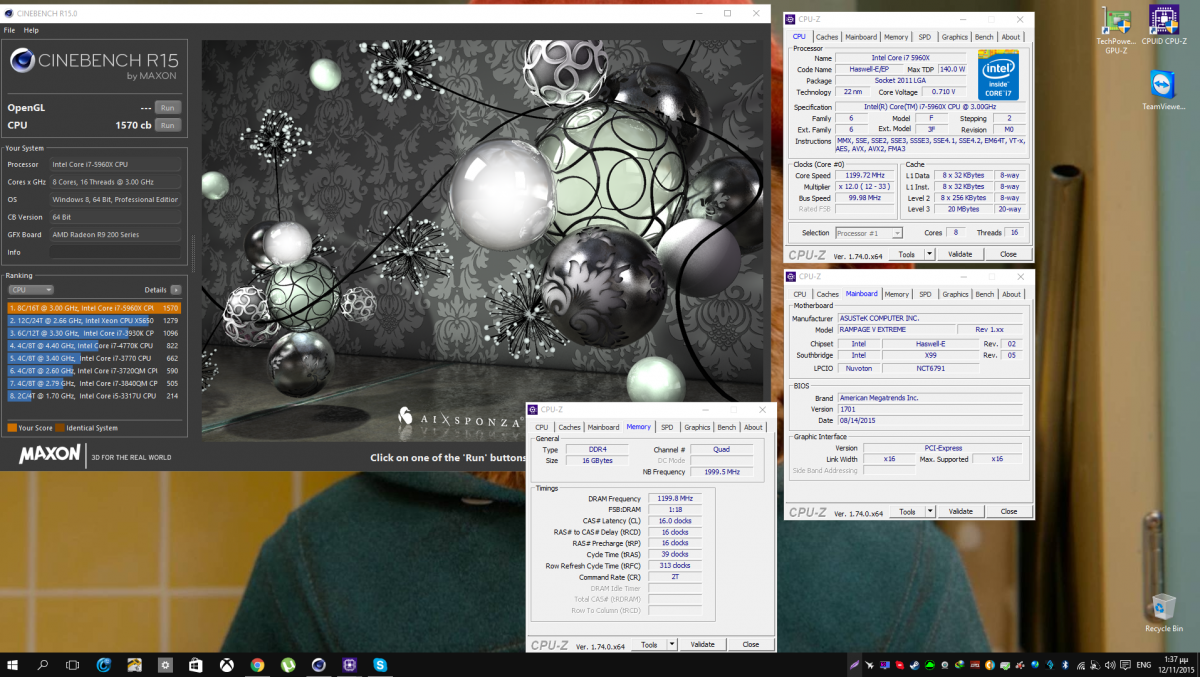Open SPD tab in CPU-Z CPU window
1200x677 pixels.
click(924, 37)
